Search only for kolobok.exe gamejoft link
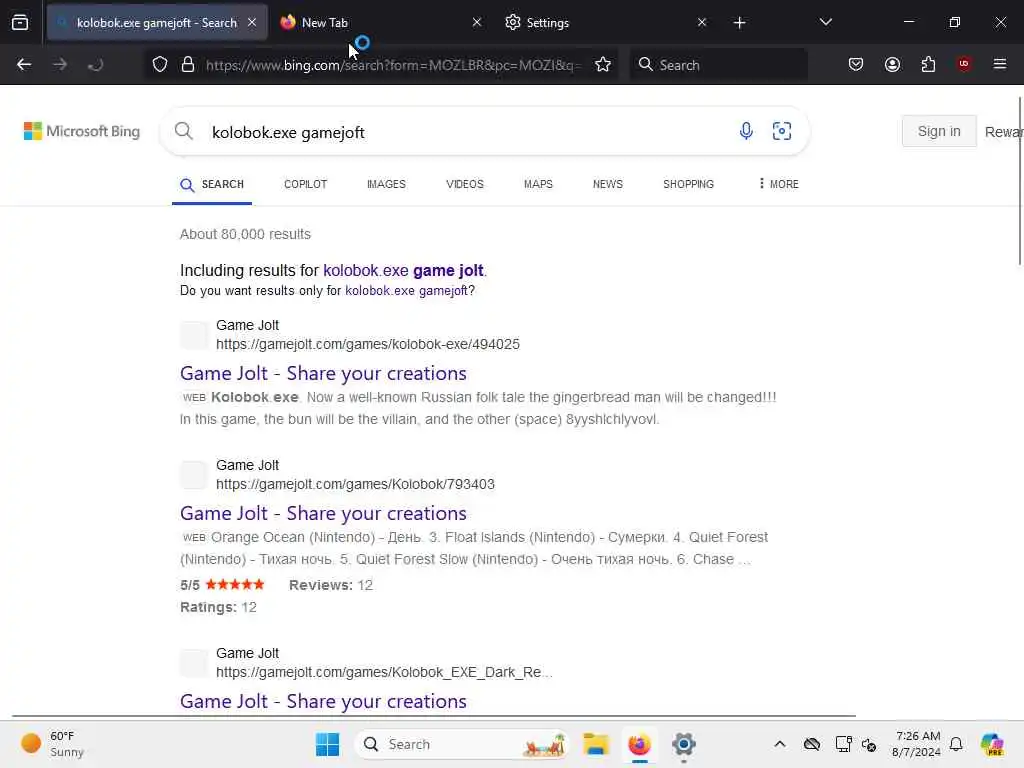This screenshot has height=768, width=1024. tap(406, 291)
